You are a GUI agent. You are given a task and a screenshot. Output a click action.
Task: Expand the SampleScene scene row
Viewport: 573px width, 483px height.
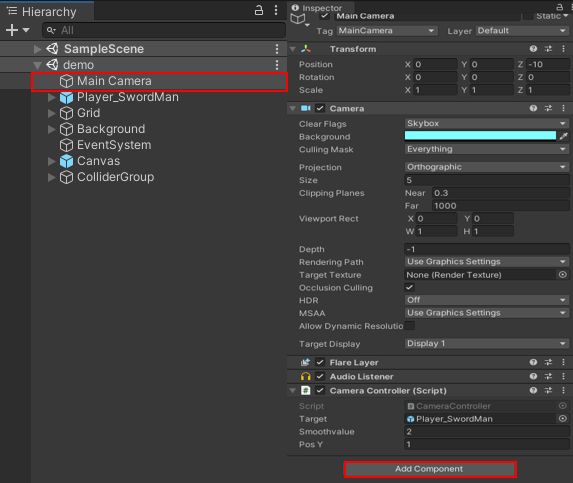pos(37,49)
